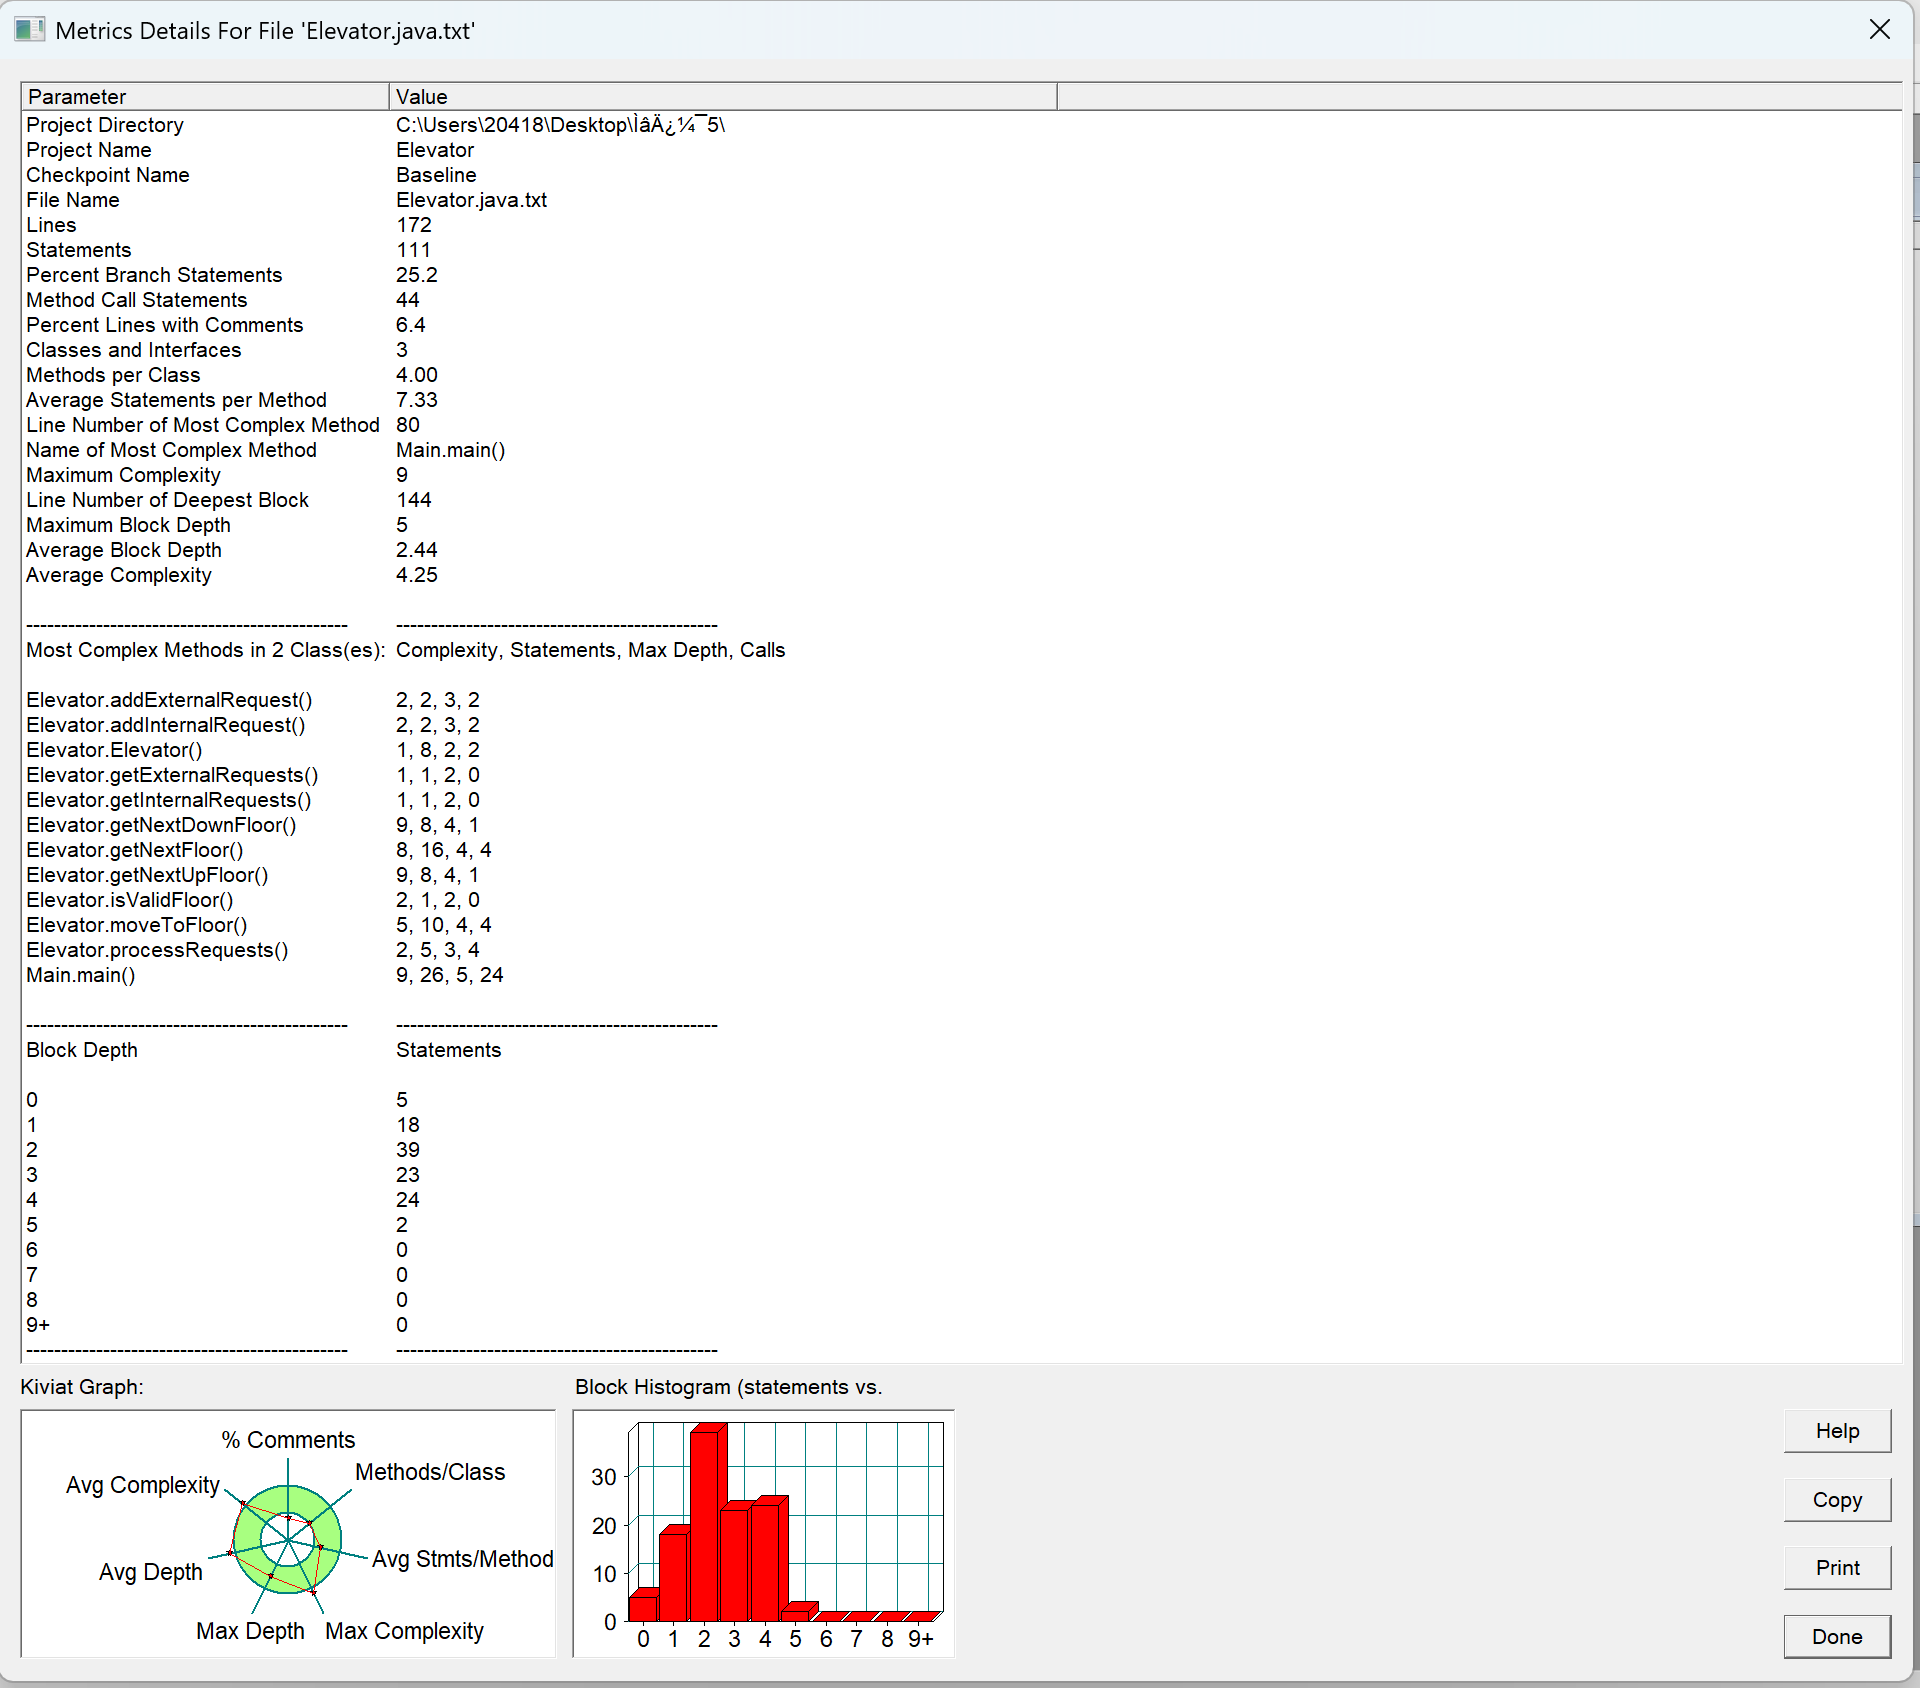Image resolution: width=1920 pixels, height=1688 pixels.
Task: Close the Metrics Details dialog
Action: [1879, 30]
